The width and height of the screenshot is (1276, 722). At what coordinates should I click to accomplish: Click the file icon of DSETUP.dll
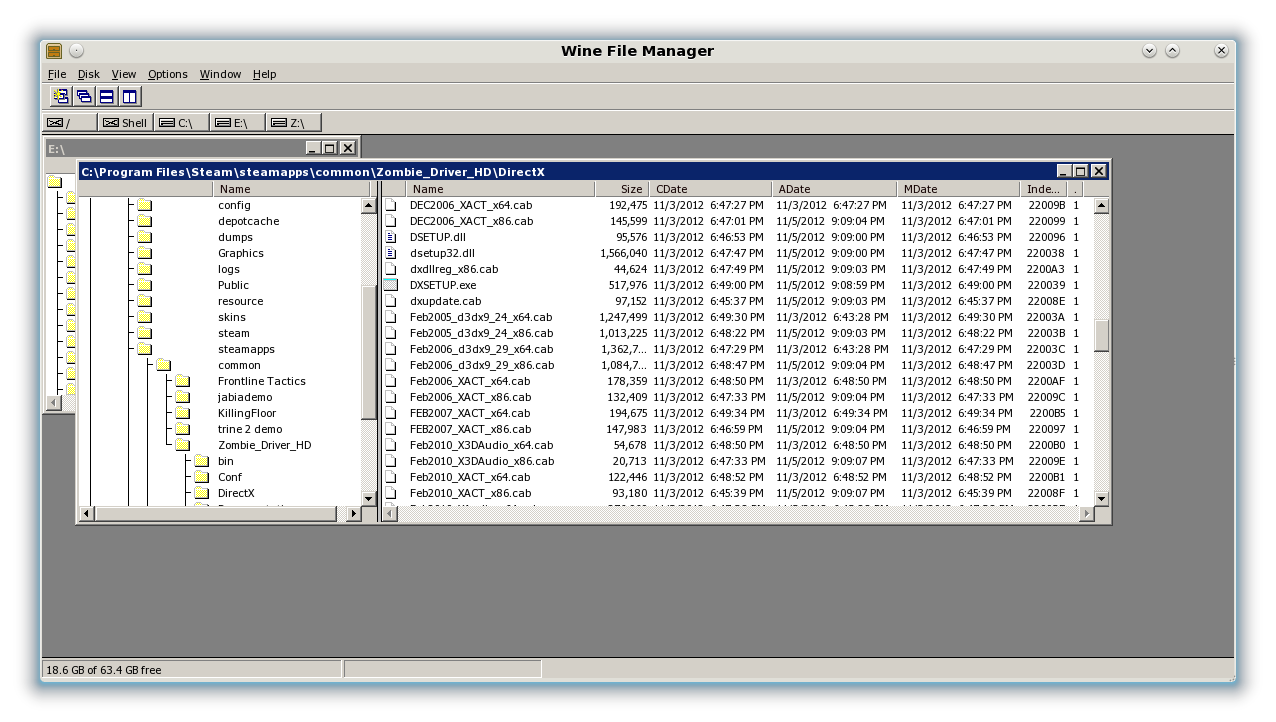click(391, 237)
